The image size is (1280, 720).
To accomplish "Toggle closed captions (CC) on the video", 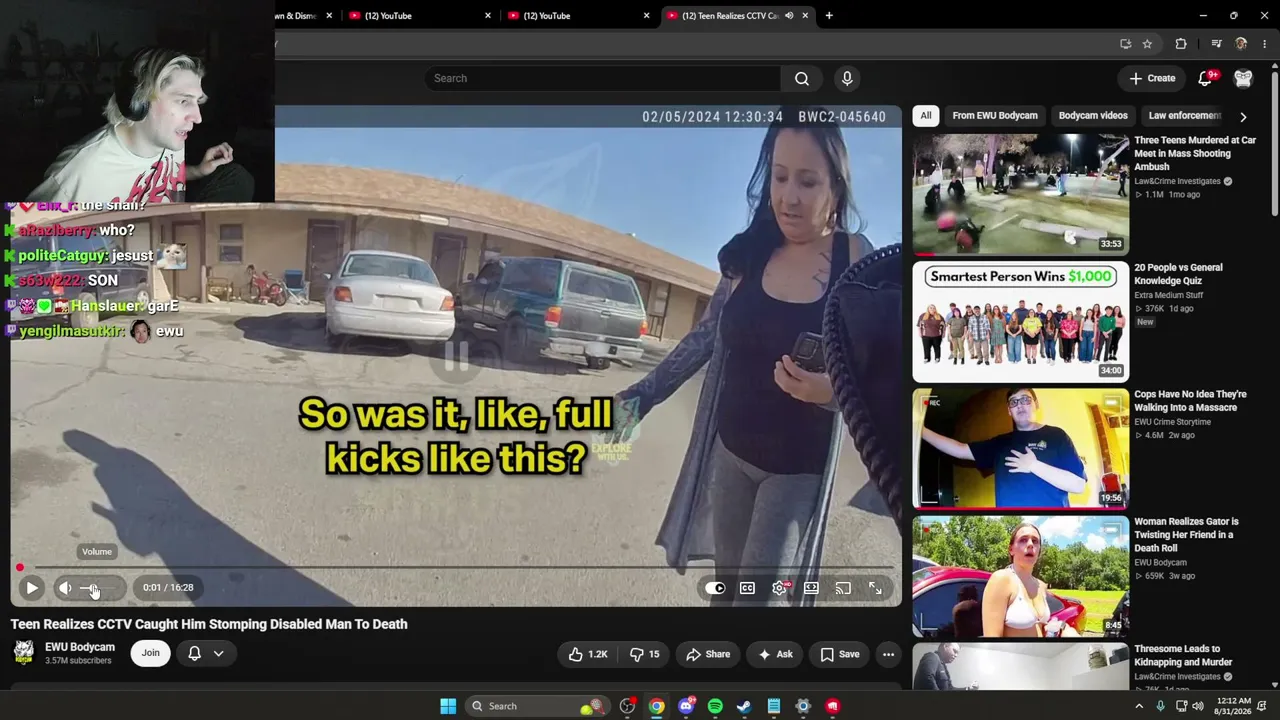I will pos(747,588).
